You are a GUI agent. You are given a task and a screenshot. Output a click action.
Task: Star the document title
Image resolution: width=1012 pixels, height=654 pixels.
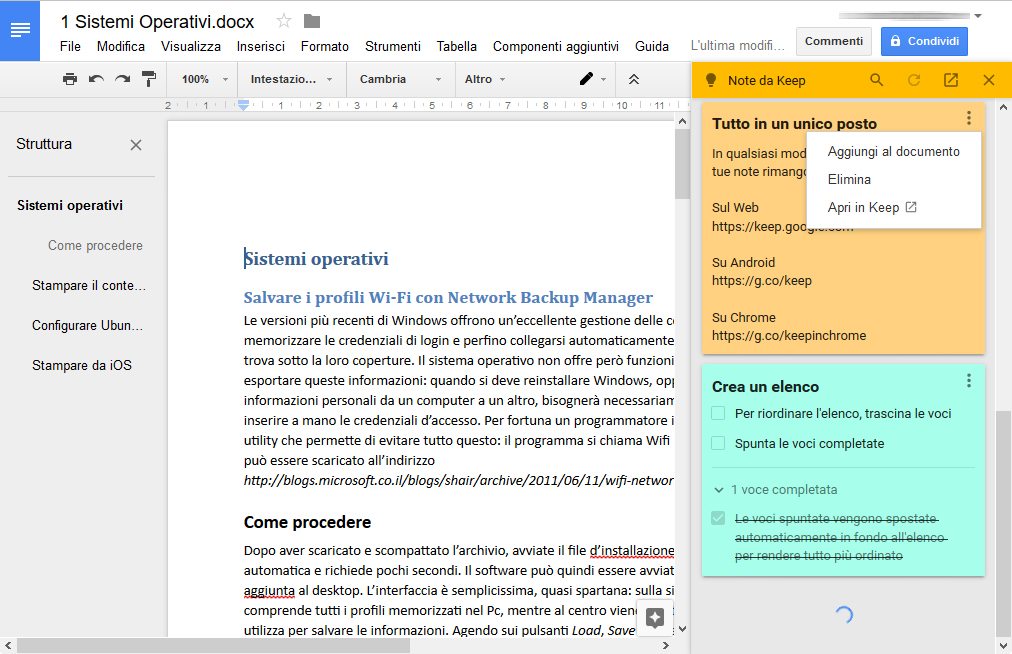click(284, 21)
